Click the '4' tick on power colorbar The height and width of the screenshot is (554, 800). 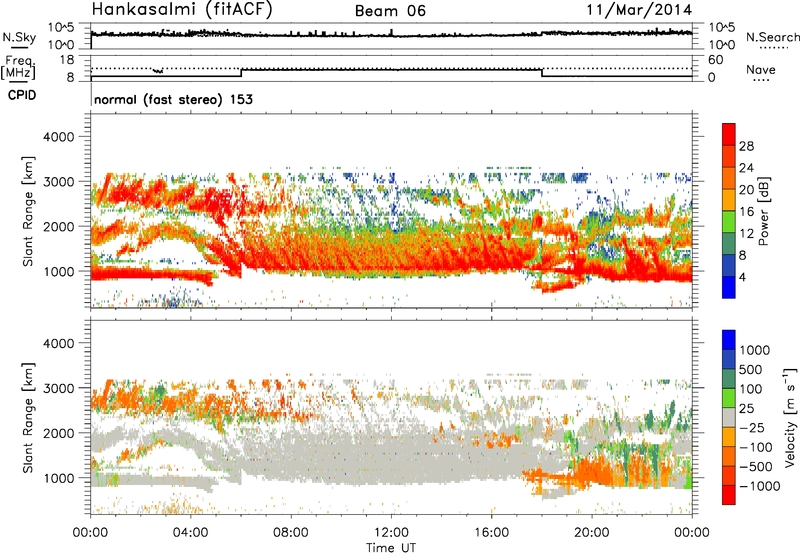[x=742, y=277]
